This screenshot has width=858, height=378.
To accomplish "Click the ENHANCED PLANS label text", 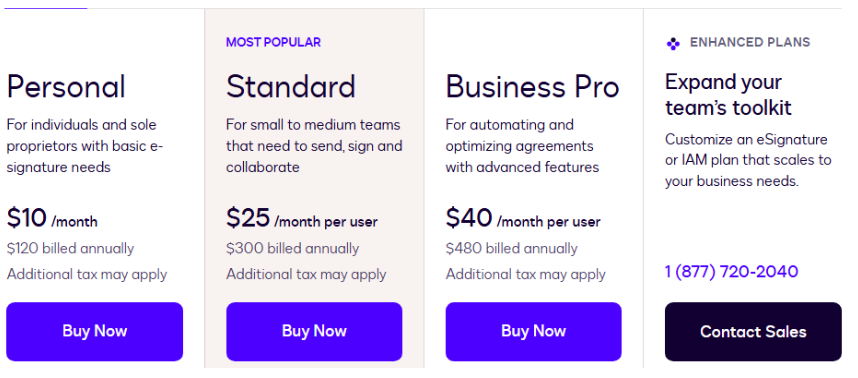I will point(750,43).
